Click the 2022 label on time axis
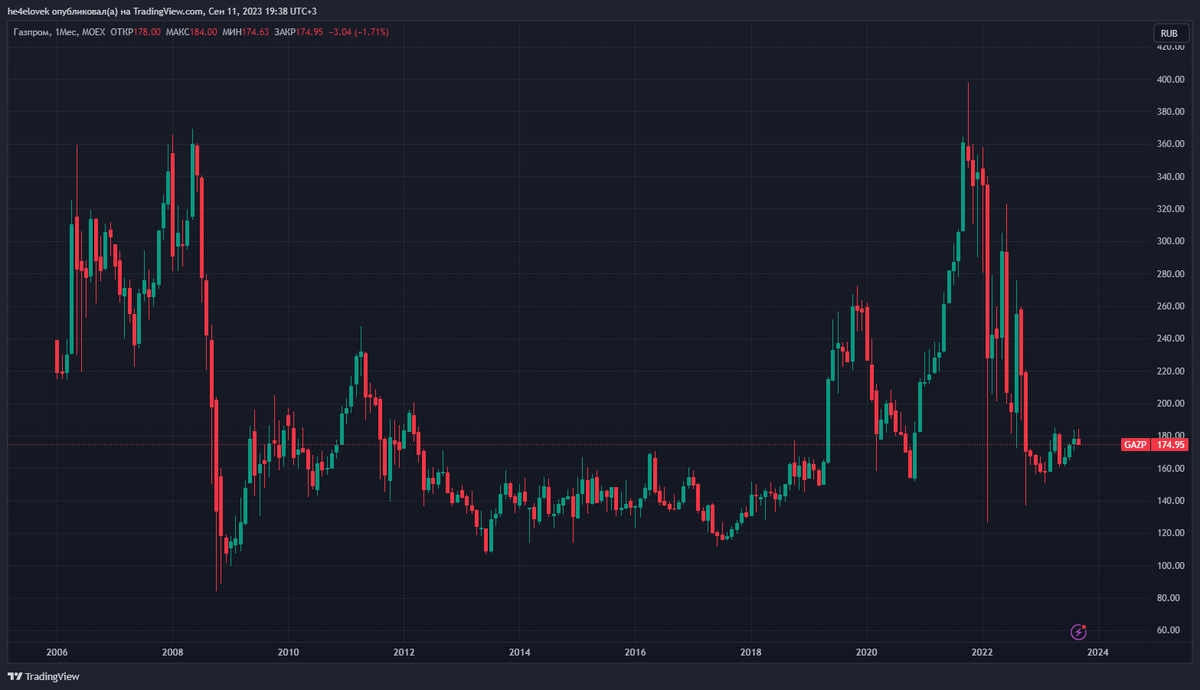 click(982, 652)
